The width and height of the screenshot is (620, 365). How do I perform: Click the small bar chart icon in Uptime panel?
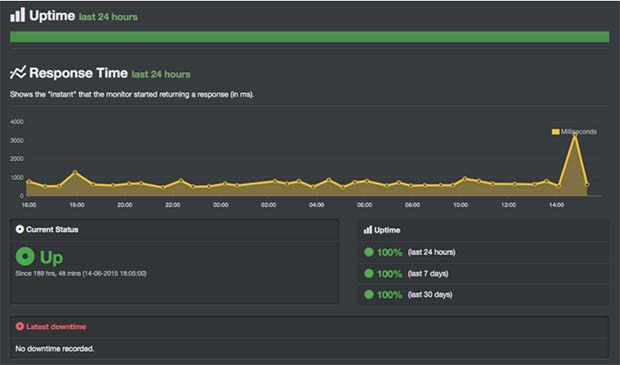(368, 230)
